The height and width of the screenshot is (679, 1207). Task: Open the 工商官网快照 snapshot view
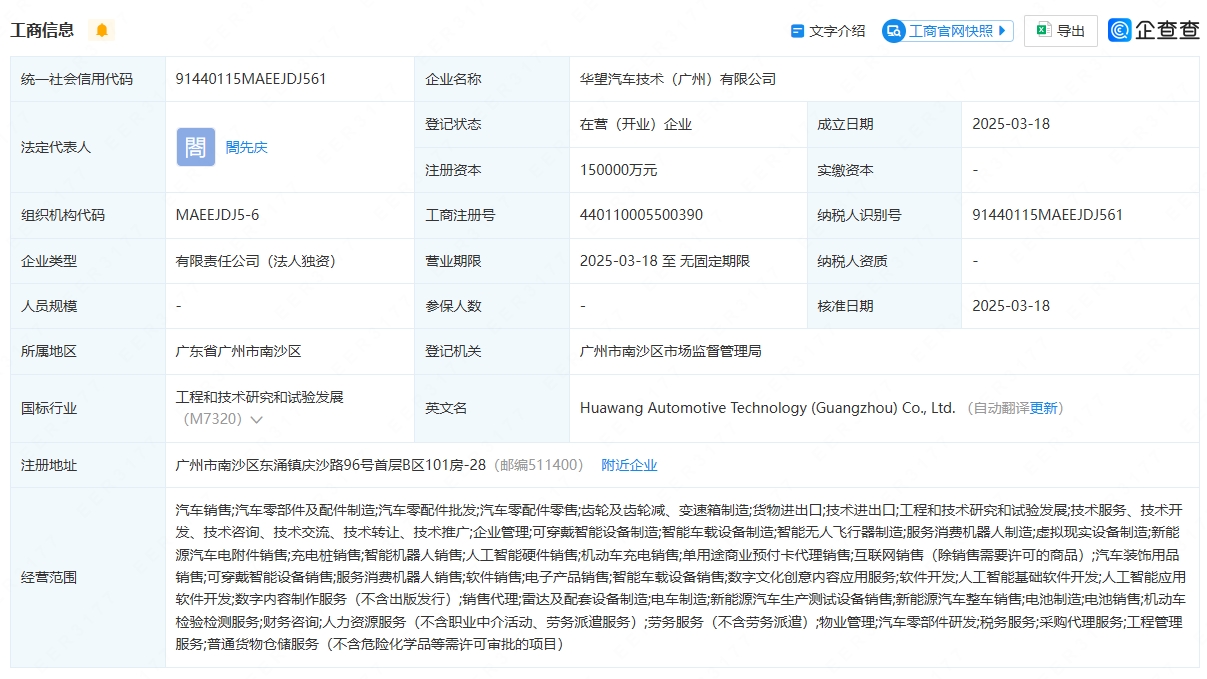pos(946,30)
